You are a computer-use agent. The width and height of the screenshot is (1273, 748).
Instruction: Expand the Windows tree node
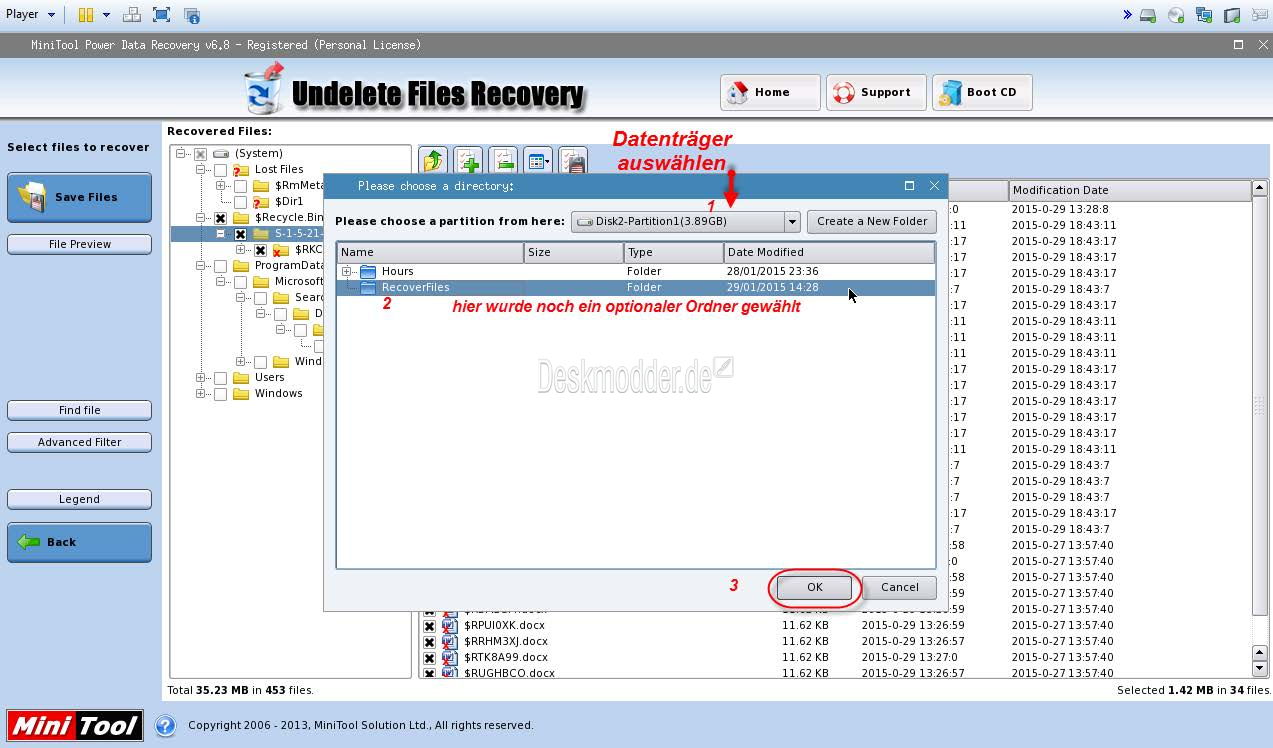(201, 394)
